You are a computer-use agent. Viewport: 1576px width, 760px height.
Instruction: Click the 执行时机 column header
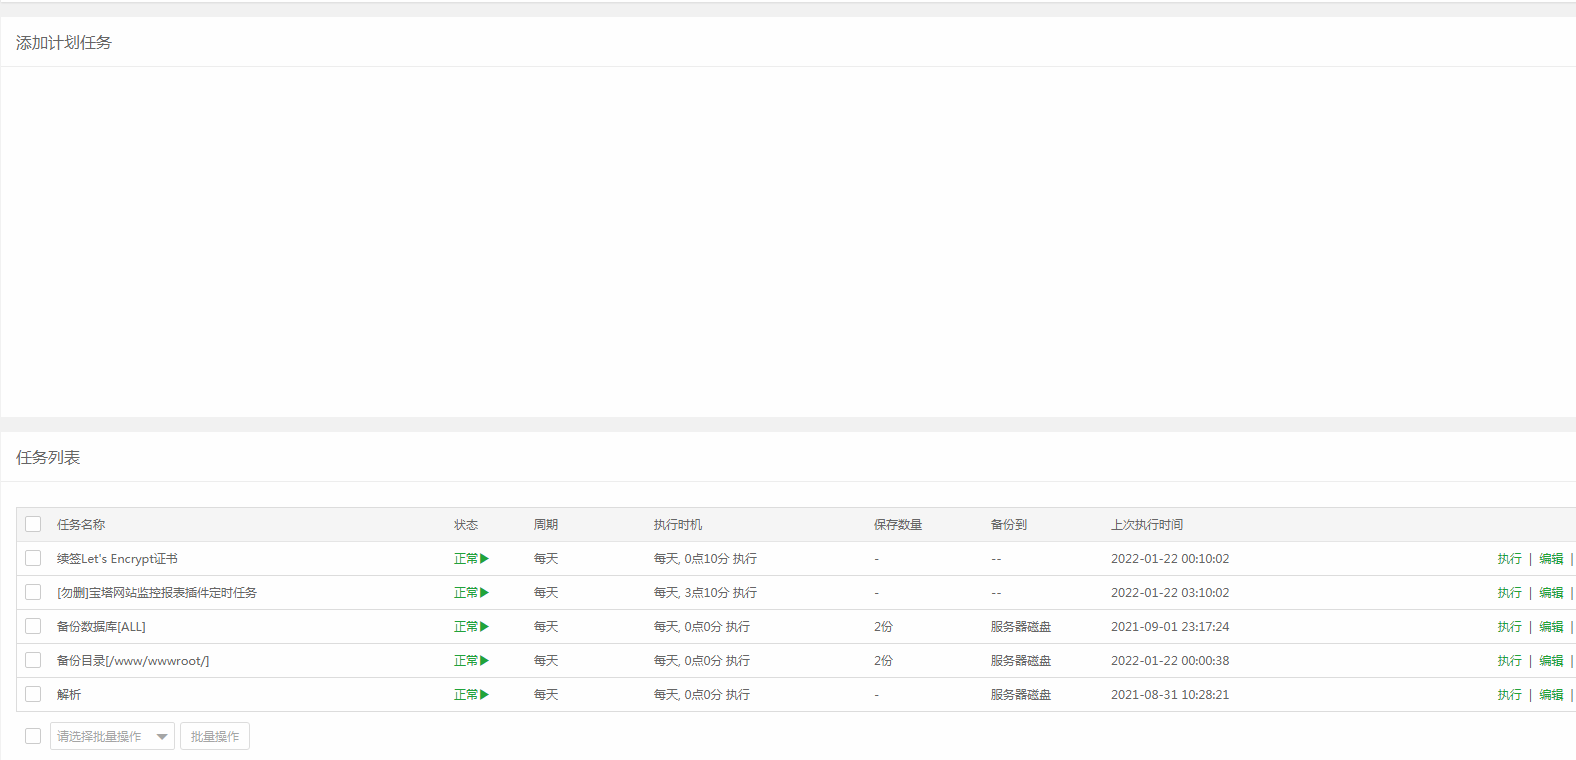tap(678, 525)
